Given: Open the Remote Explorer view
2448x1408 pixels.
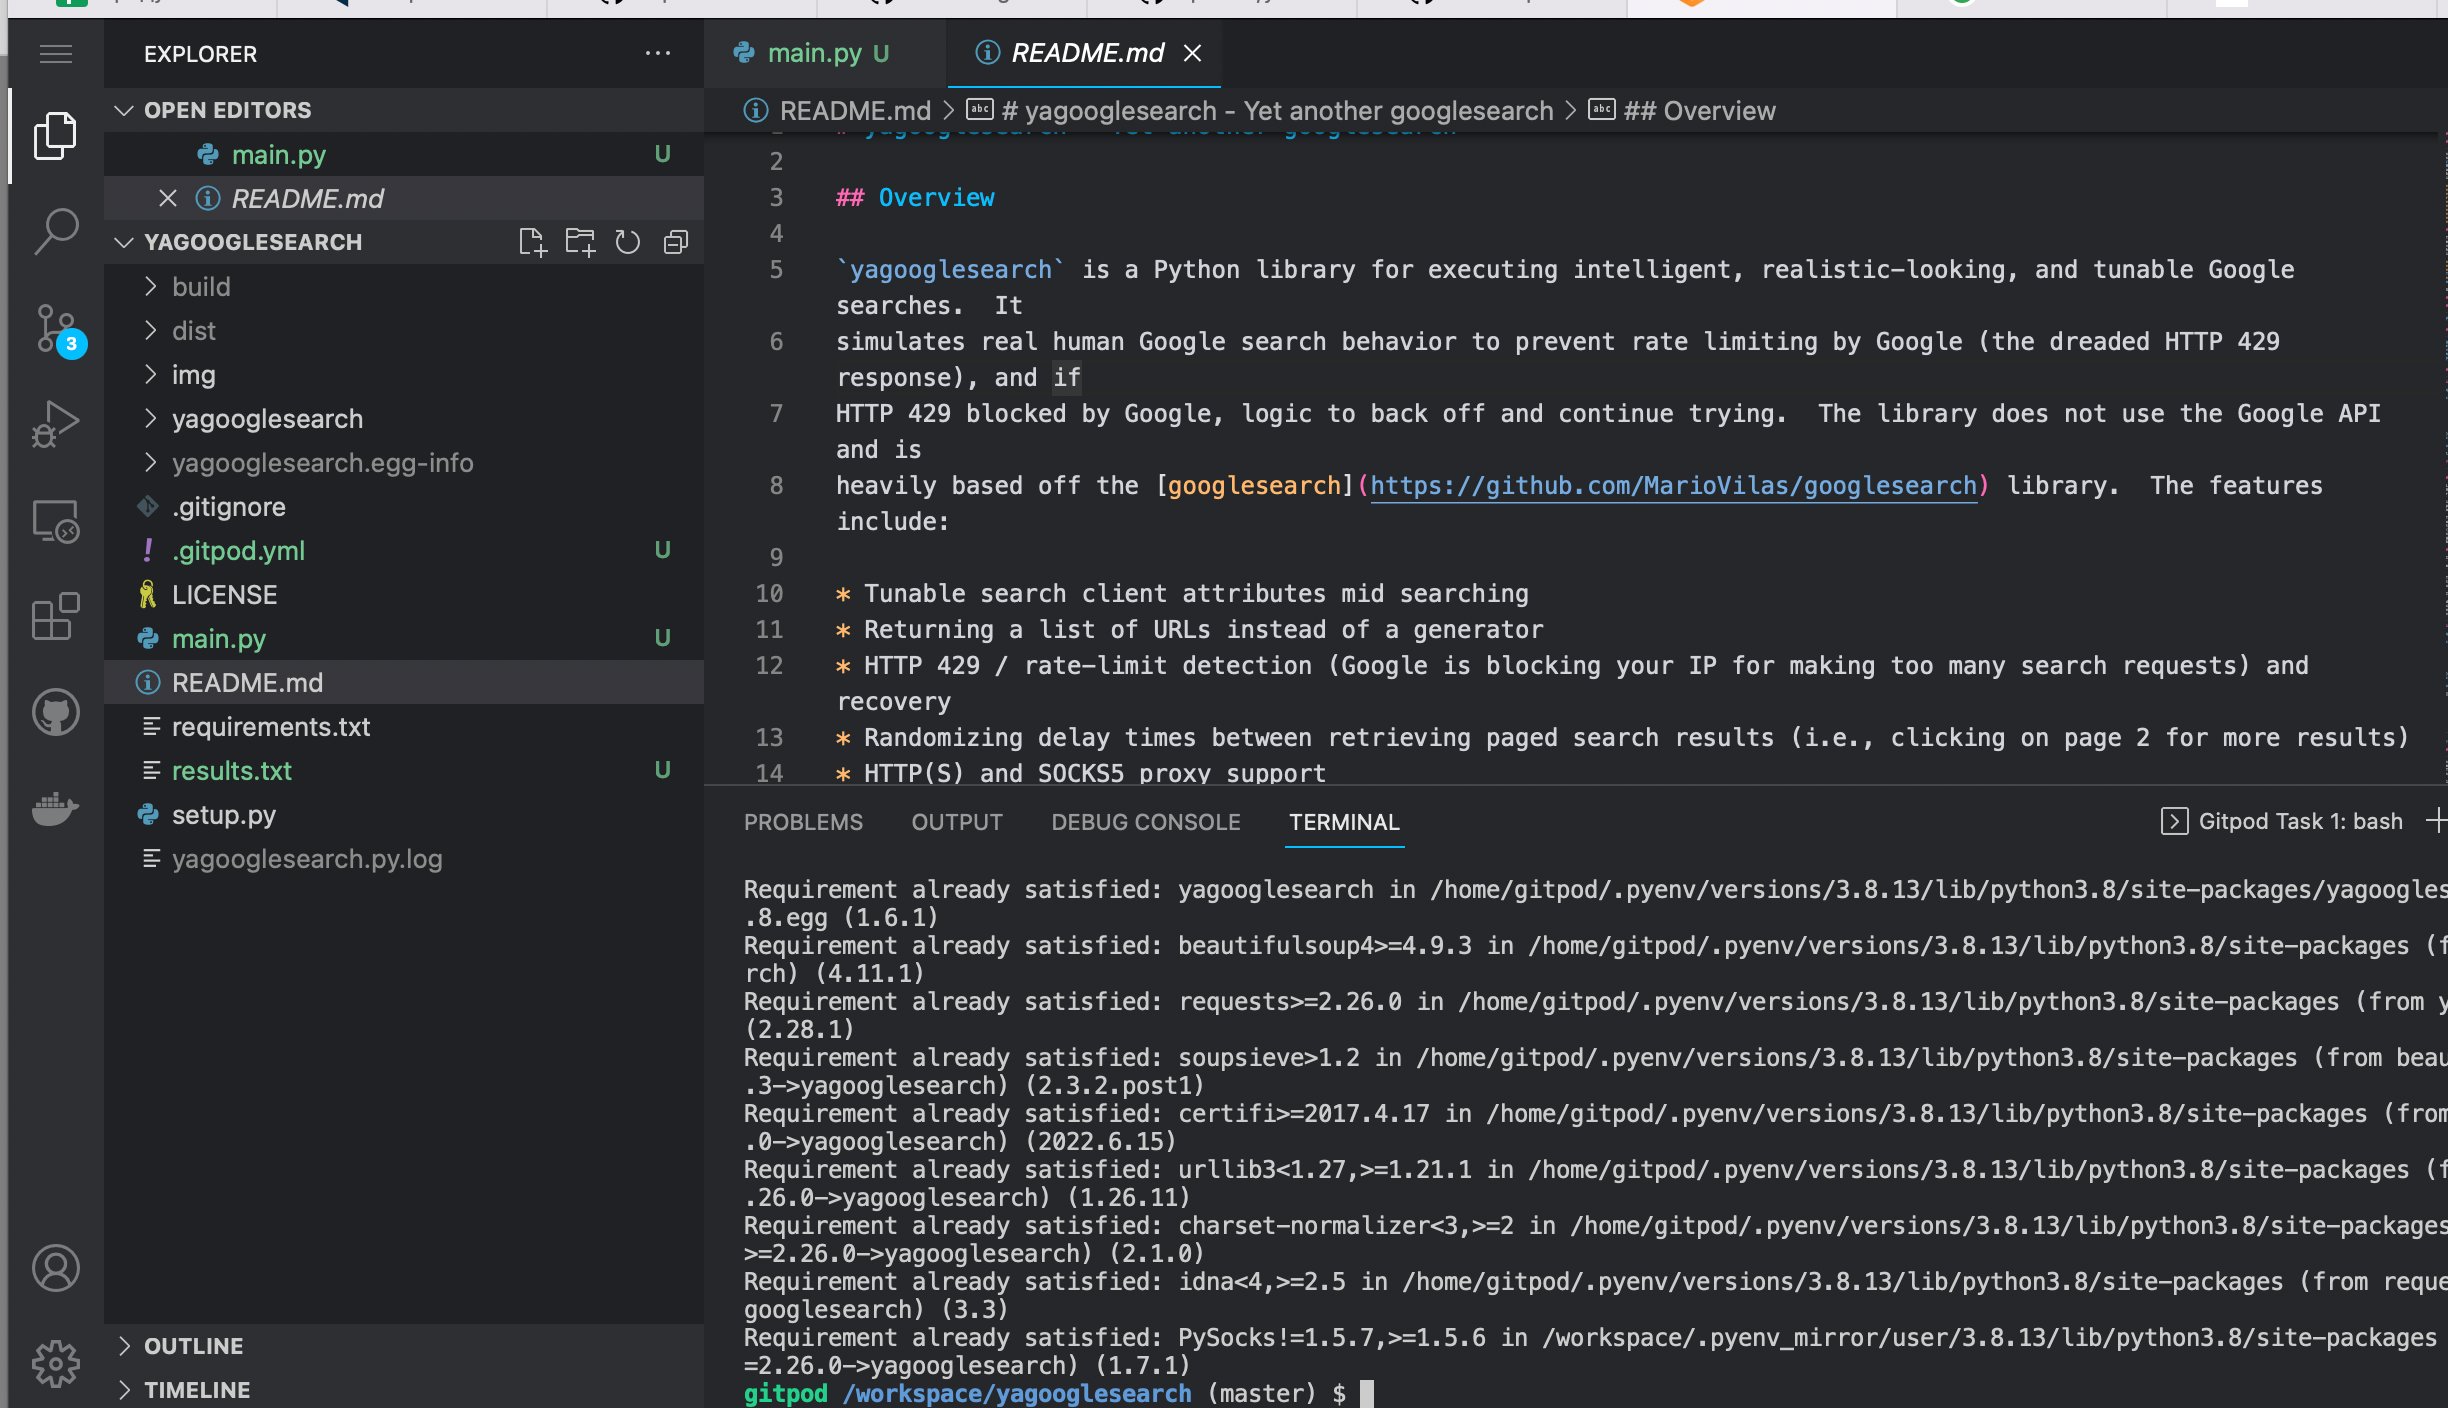Looking at the screenshot, I should [x=55, y=521].
